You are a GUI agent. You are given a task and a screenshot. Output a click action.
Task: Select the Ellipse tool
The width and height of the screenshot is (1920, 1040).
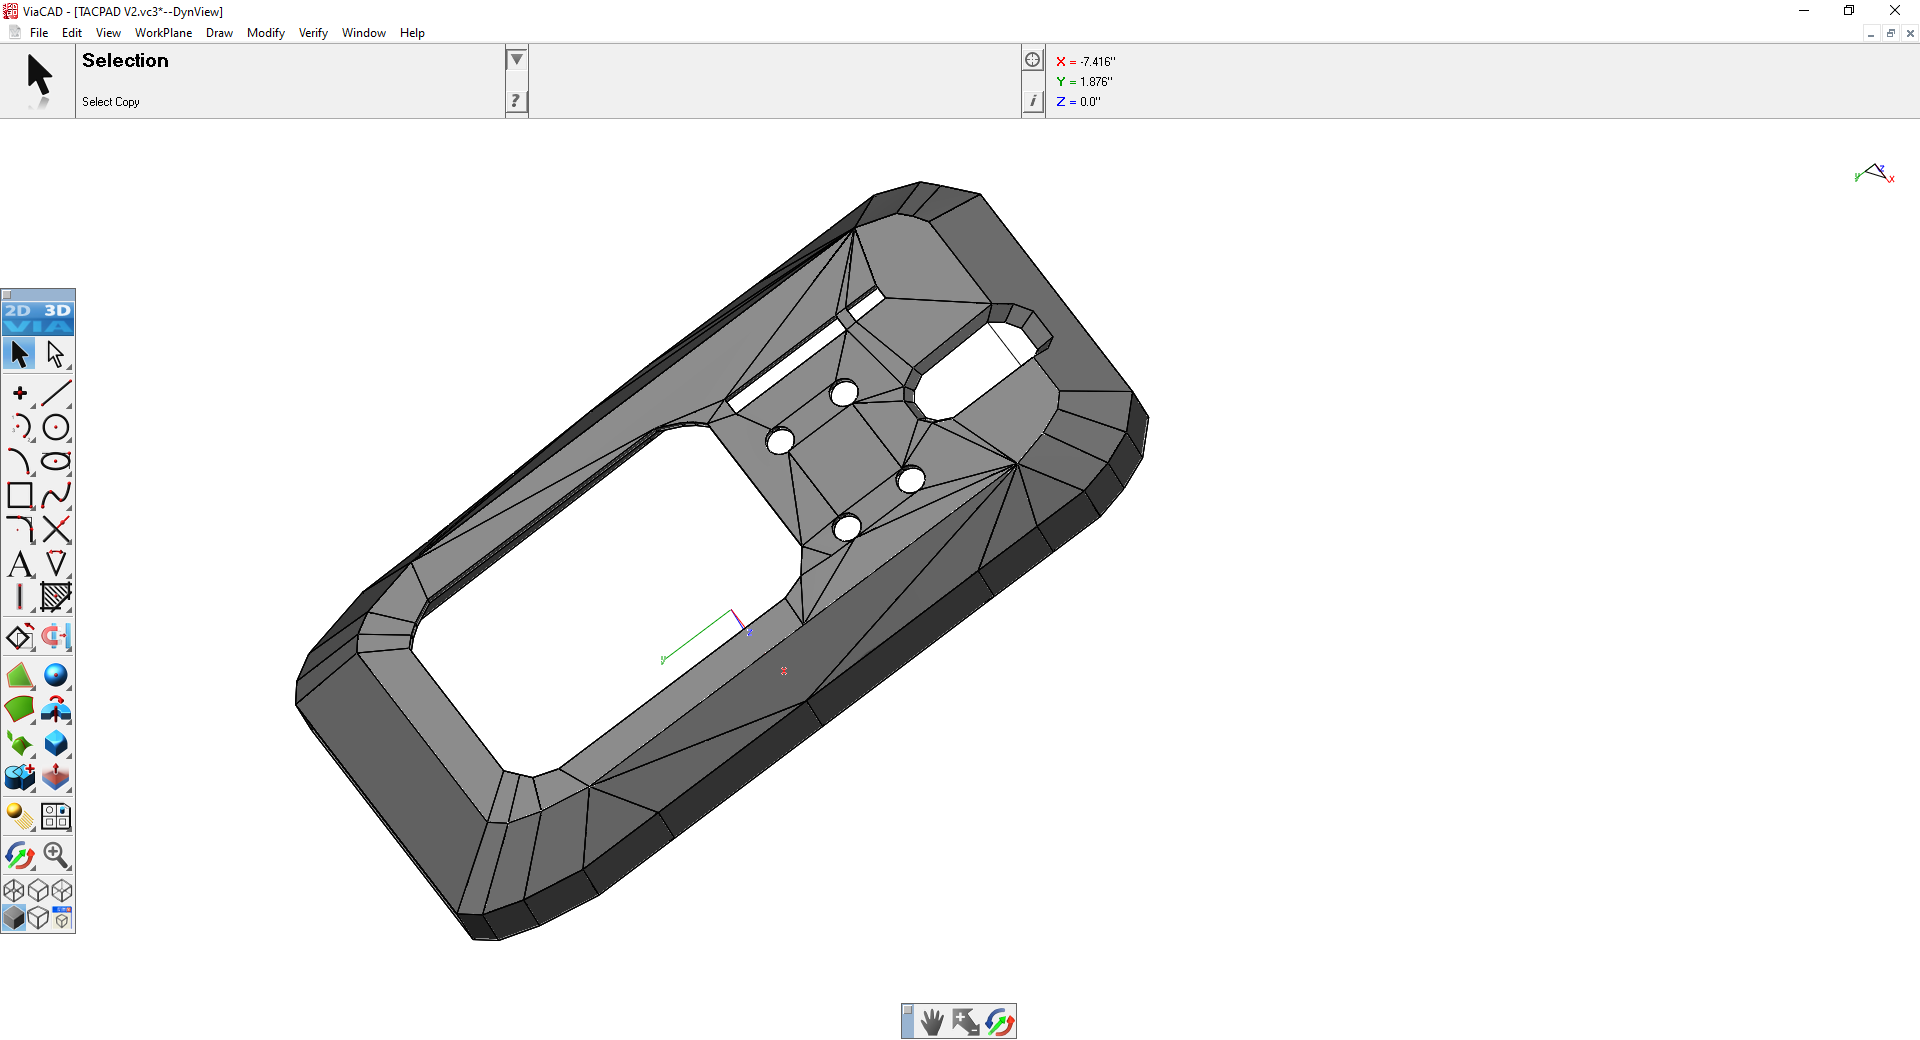point(56,461)
